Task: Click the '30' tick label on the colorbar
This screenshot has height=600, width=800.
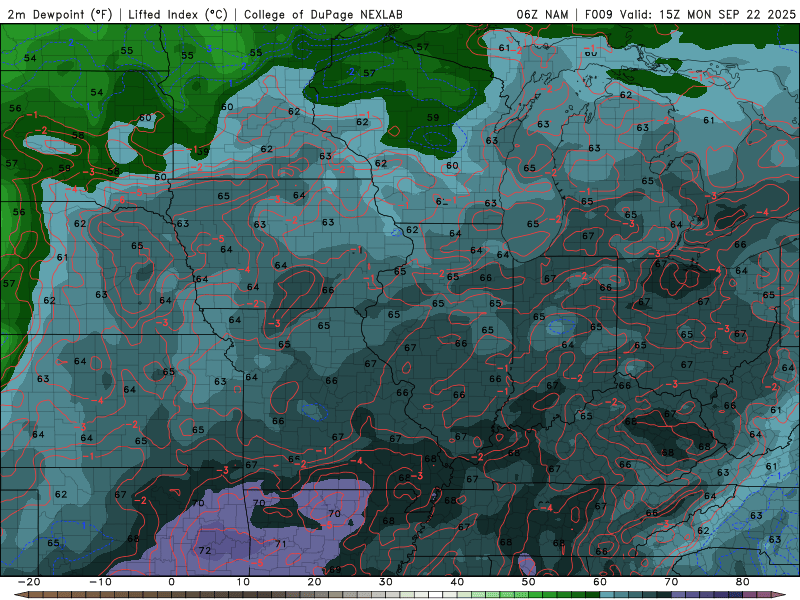Action: coord(386,582)
